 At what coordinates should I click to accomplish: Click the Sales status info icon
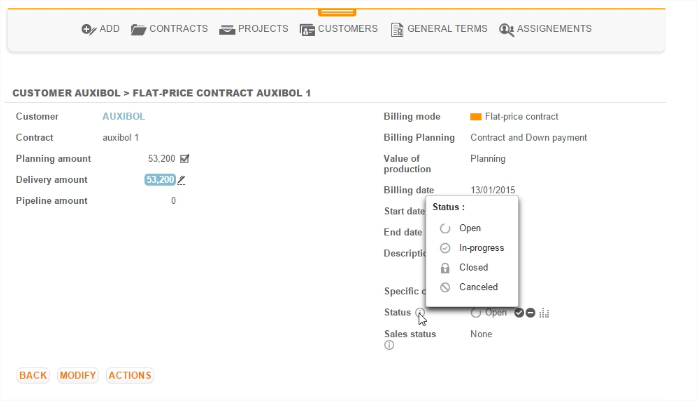(x=388, y=346)
